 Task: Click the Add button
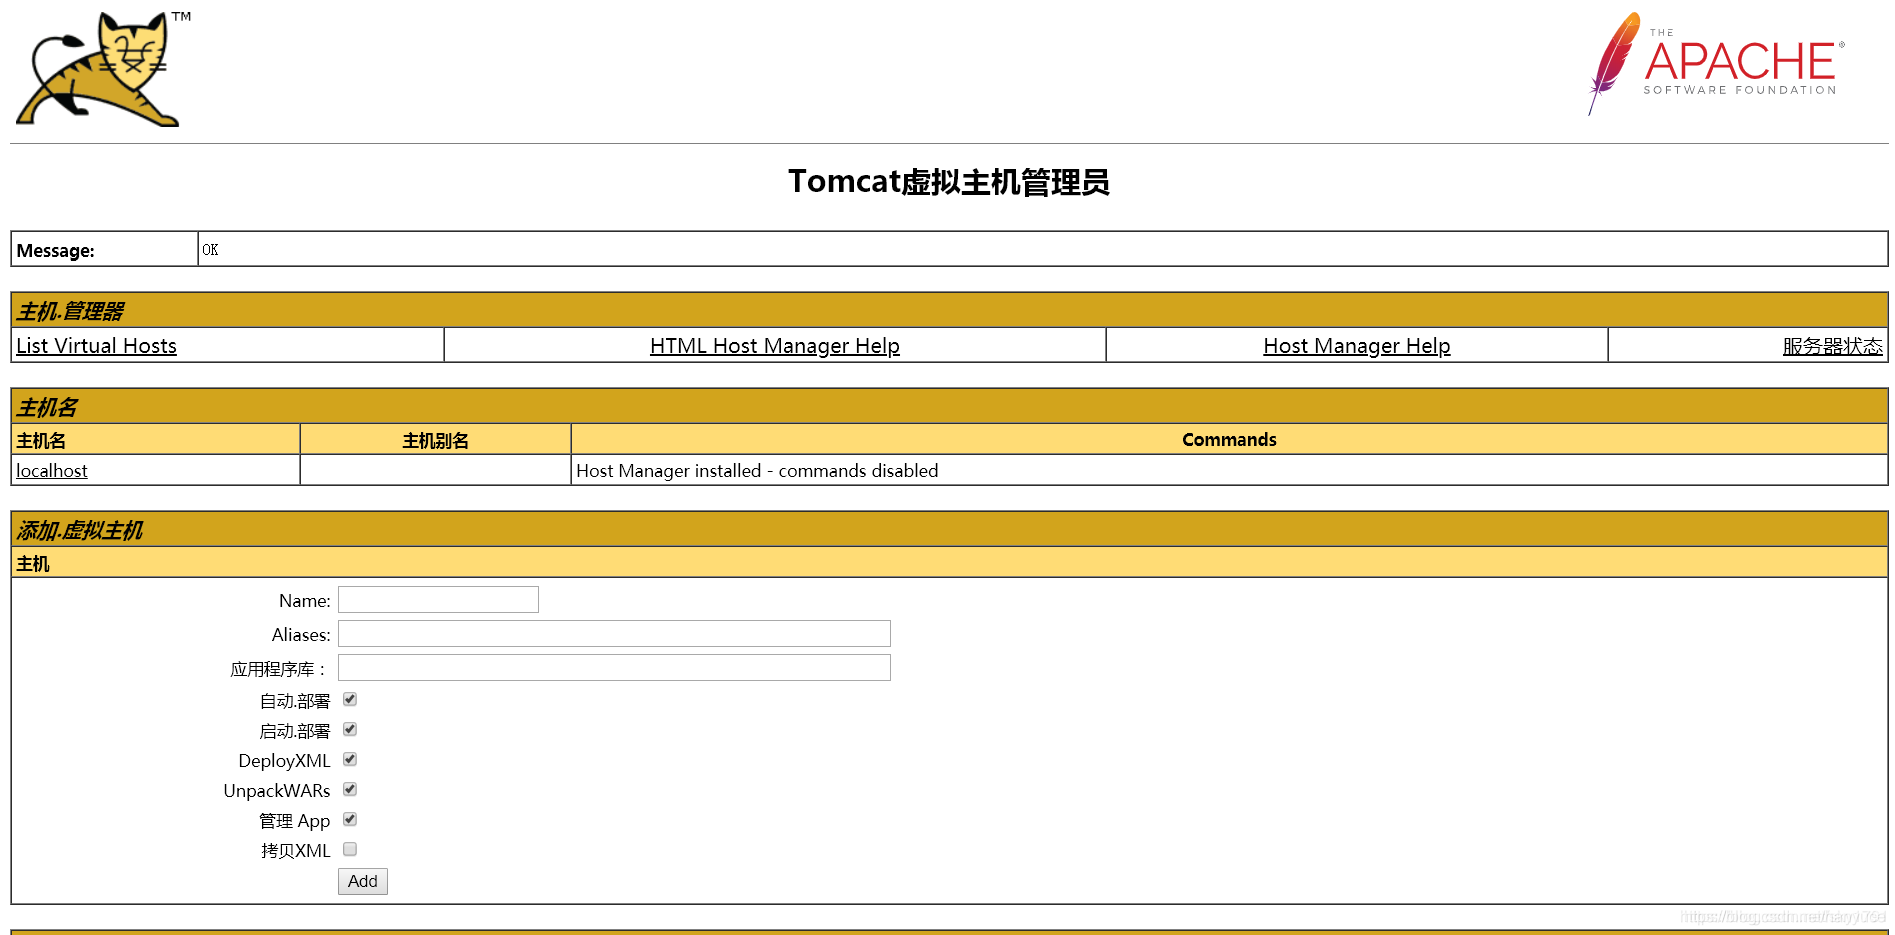[363, 881]
